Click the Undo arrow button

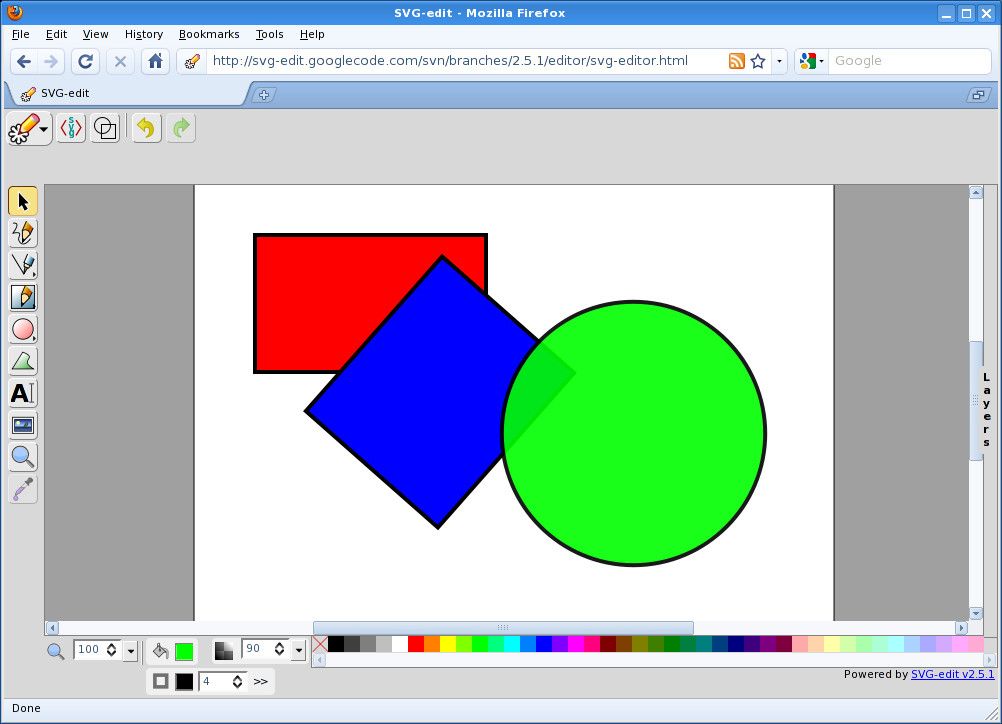[x=147, y=128]
